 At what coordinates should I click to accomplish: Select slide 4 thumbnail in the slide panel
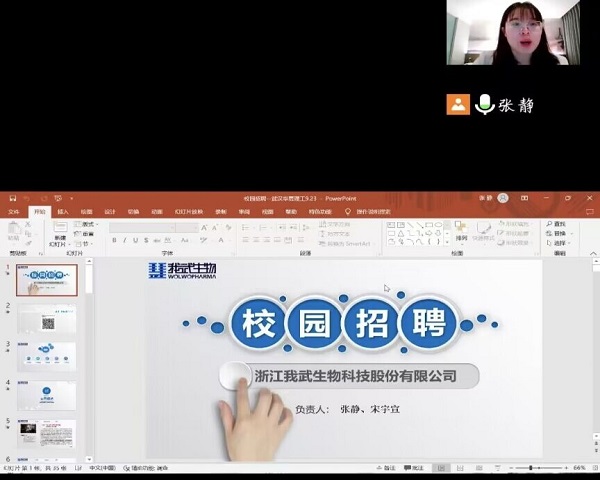(x=47, y=395)
